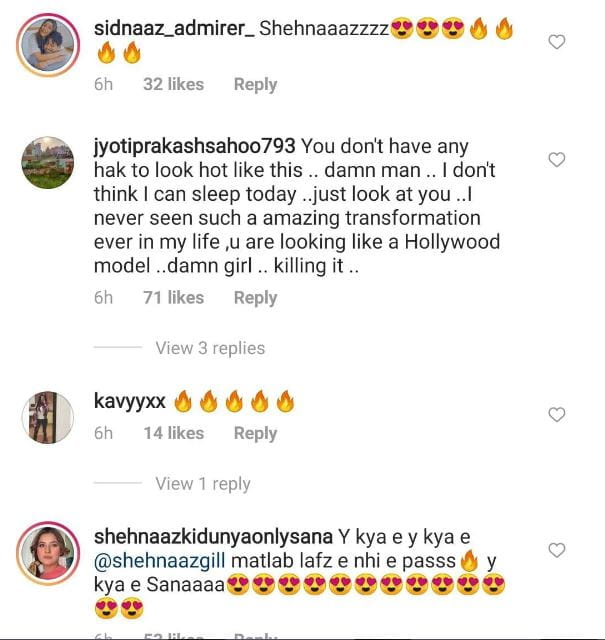Image resolution: width=605 pixels, height=640 pixels.
Task: Open shehnaazkidunyaonlysana profile picture
Action: tap(48, 553)
